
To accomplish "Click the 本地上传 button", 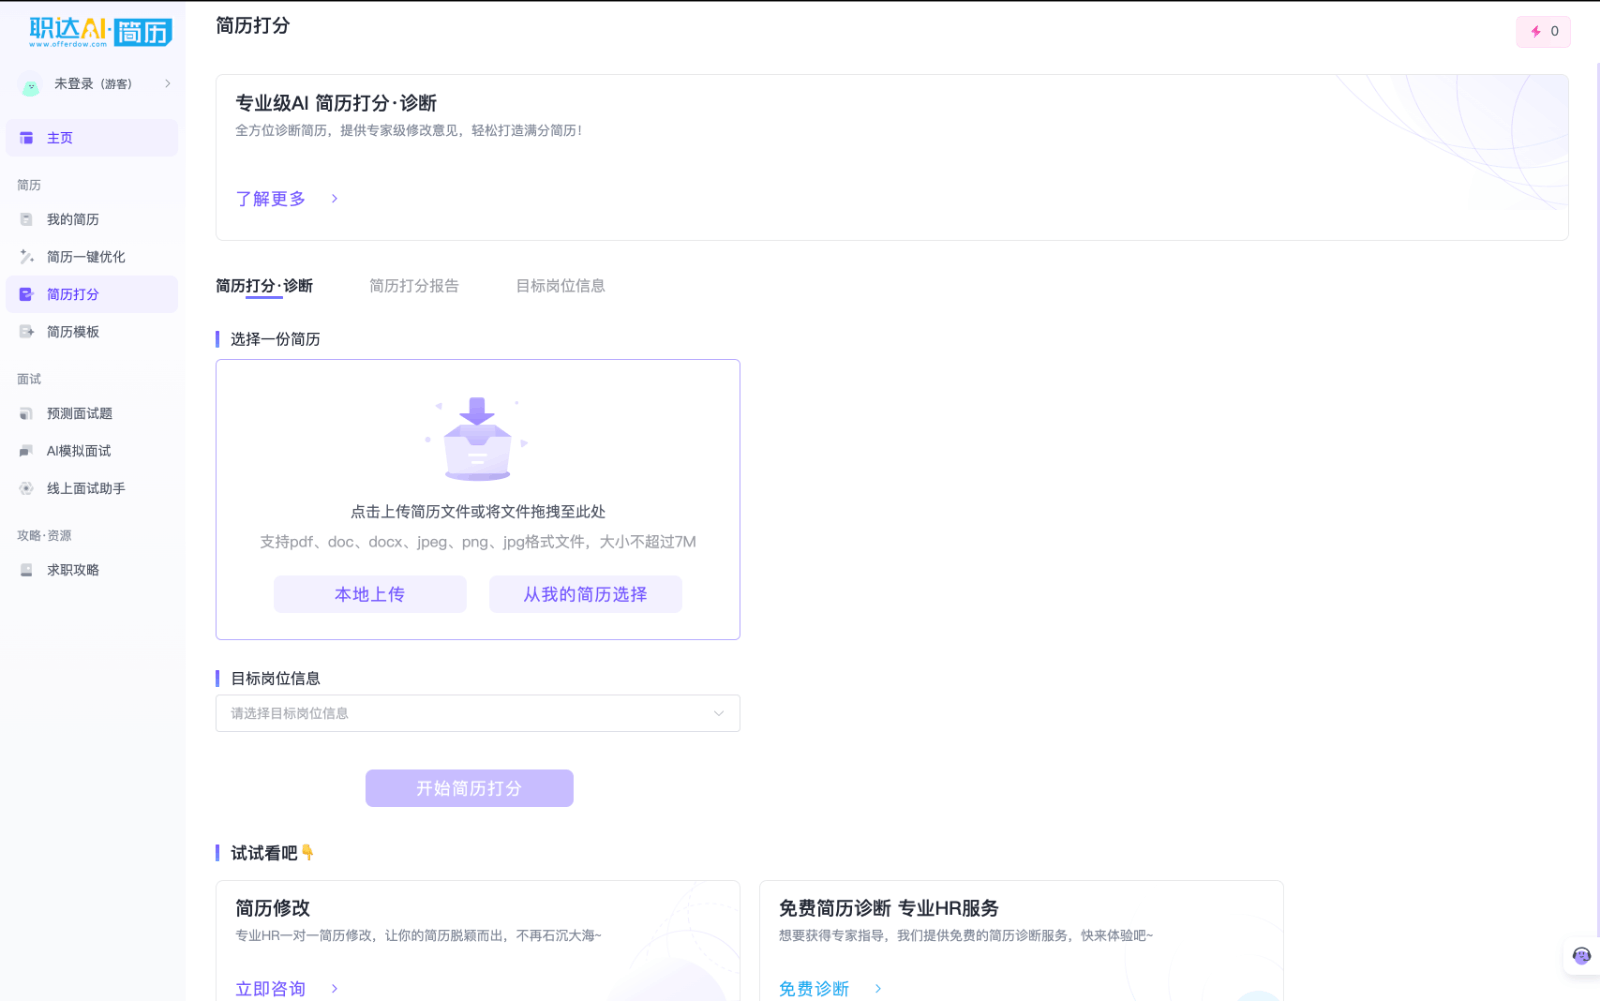I will click(370, 594).
